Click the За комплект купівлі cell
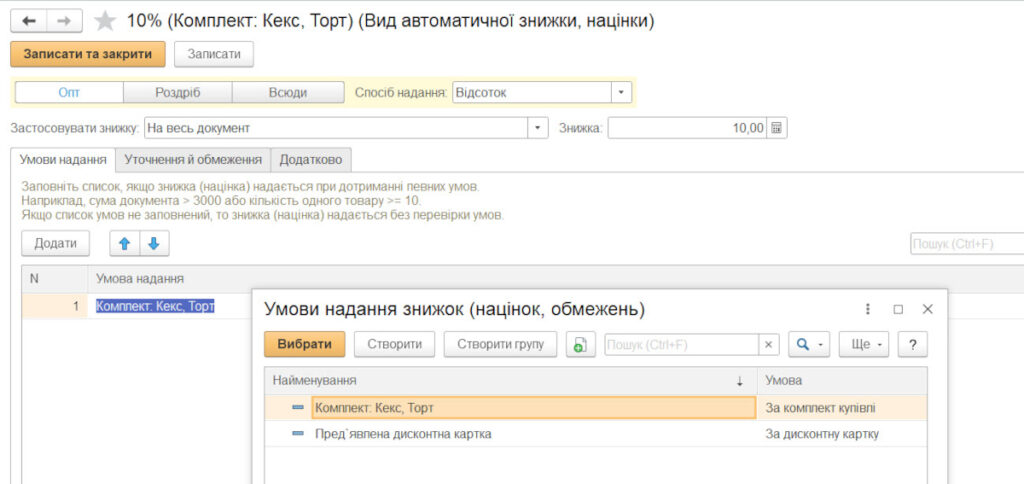Screen dimensions: 1024x484 pyautogui.click(x=842, y=408)
